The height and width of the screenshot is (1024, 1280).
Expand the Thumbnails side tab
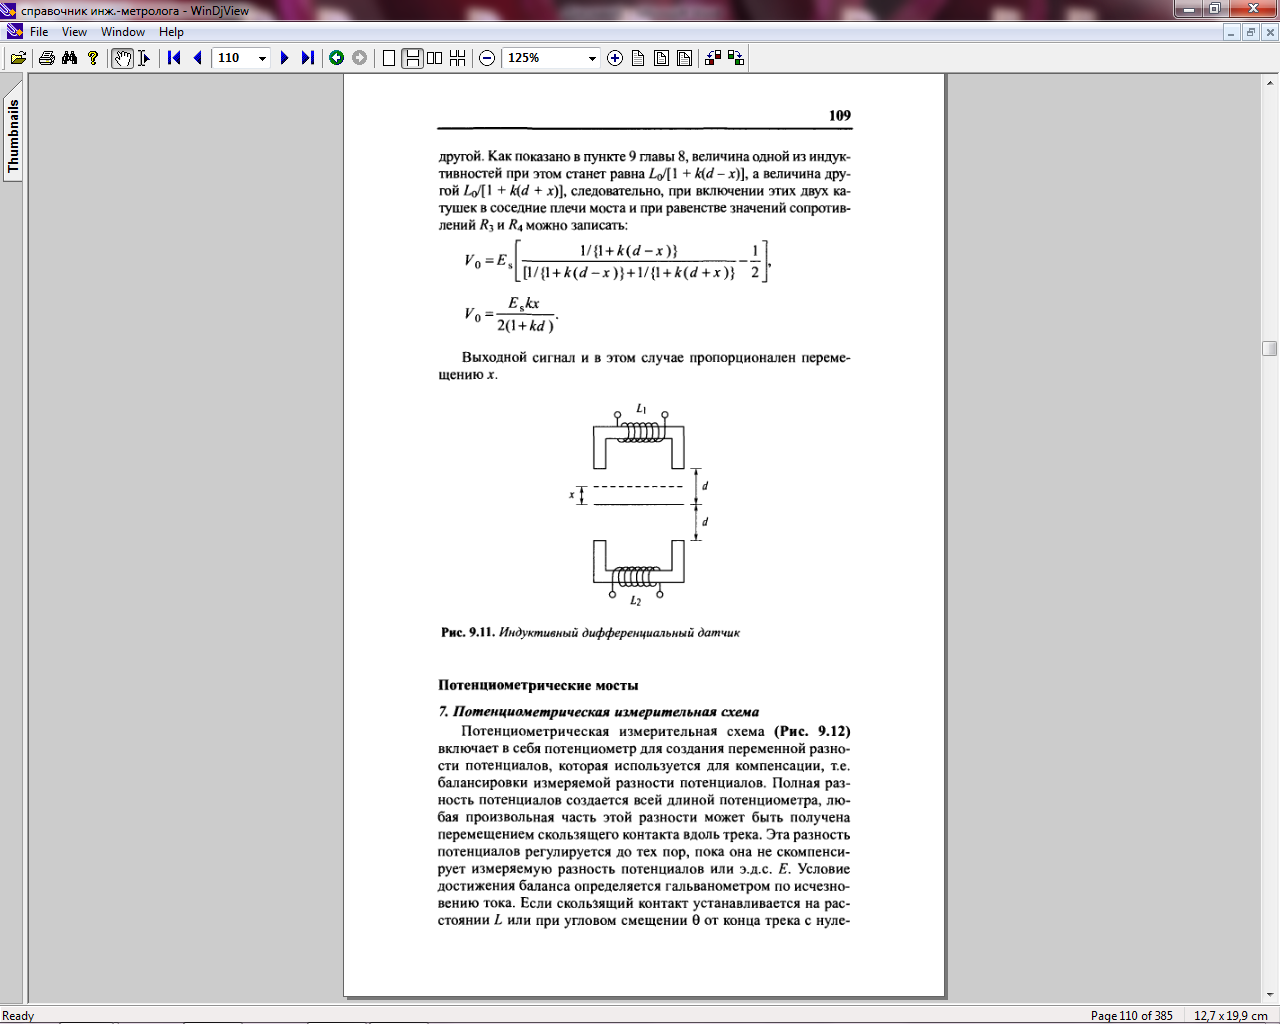(13, 137)
